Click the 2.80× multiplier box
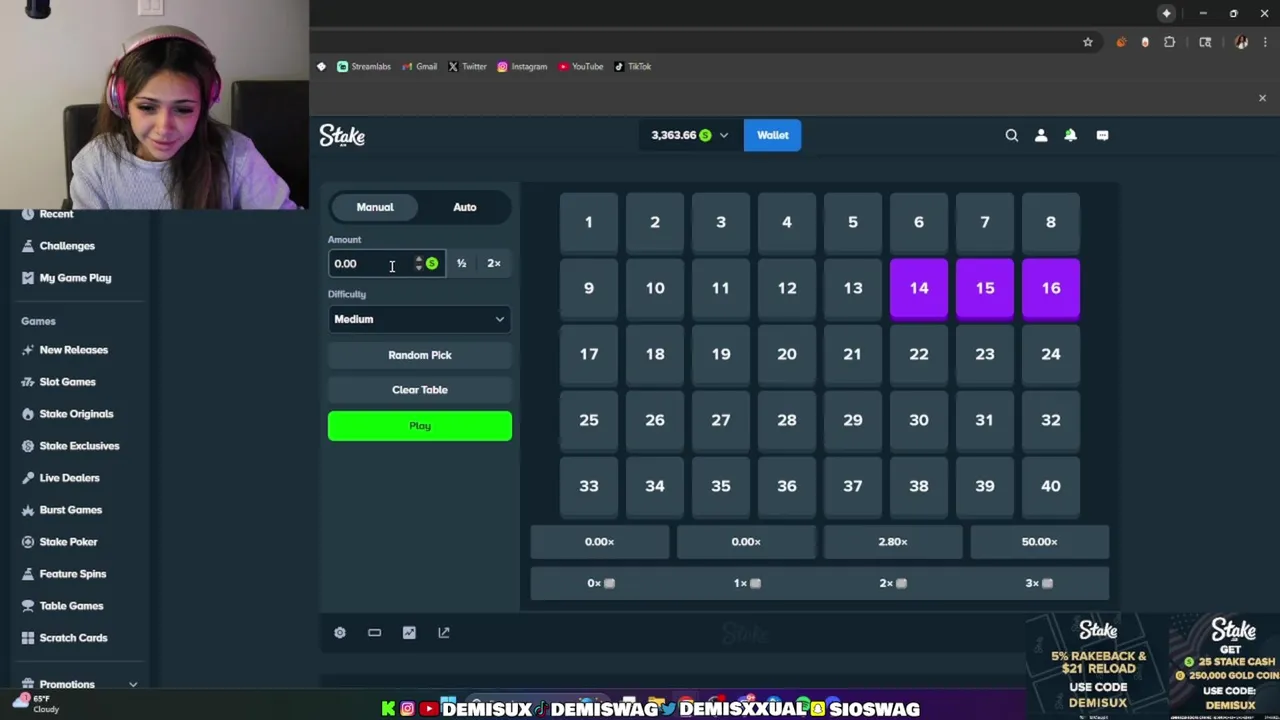Screen dimensions: 1280x720 (x=892, y=542)
